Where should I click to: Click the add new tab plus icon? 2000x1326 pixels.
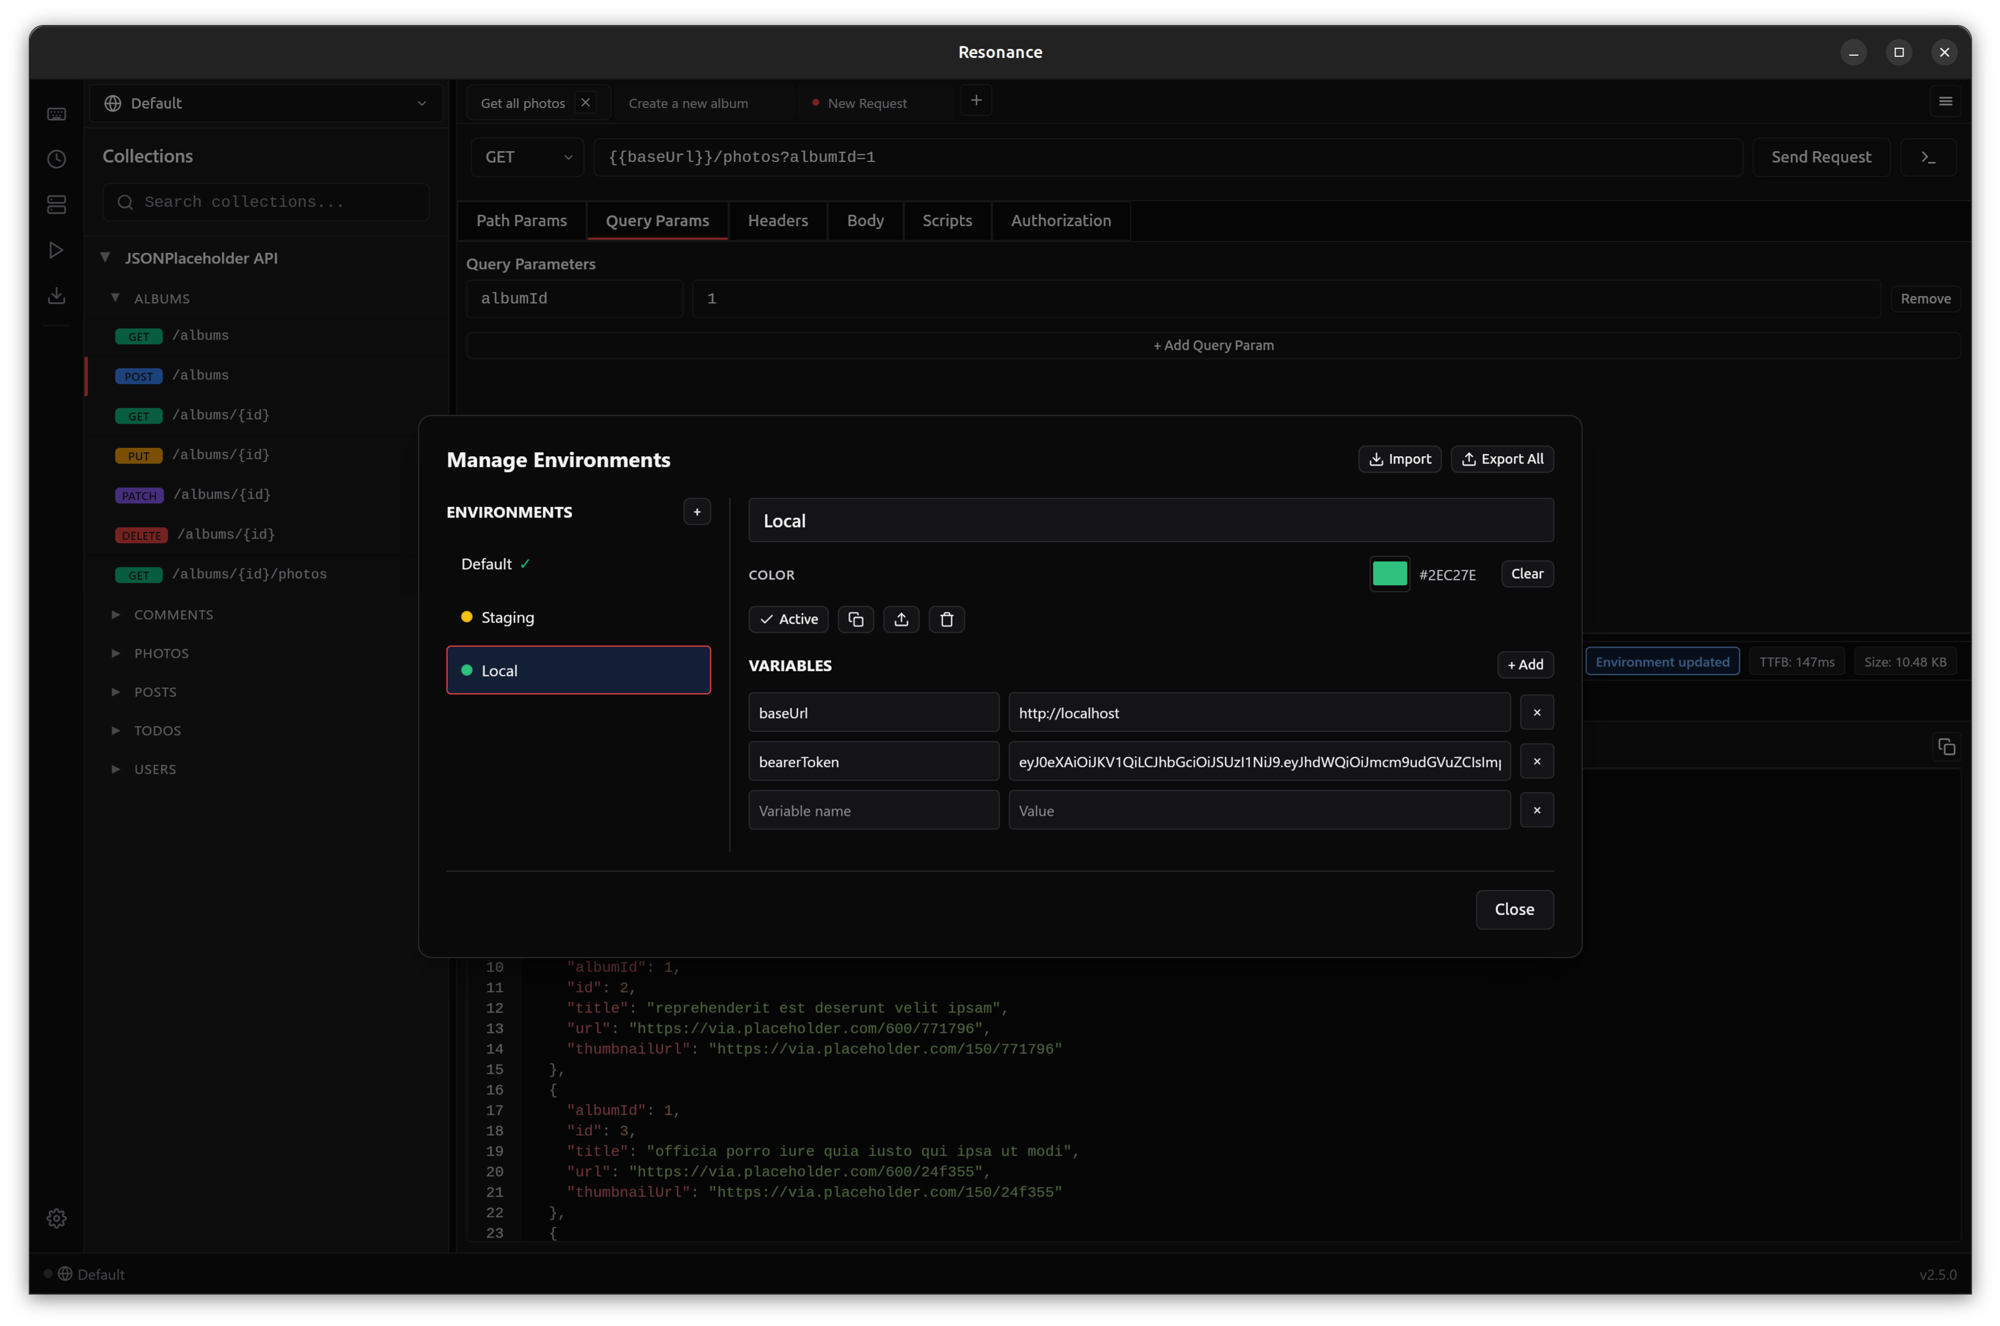[976, 100]
